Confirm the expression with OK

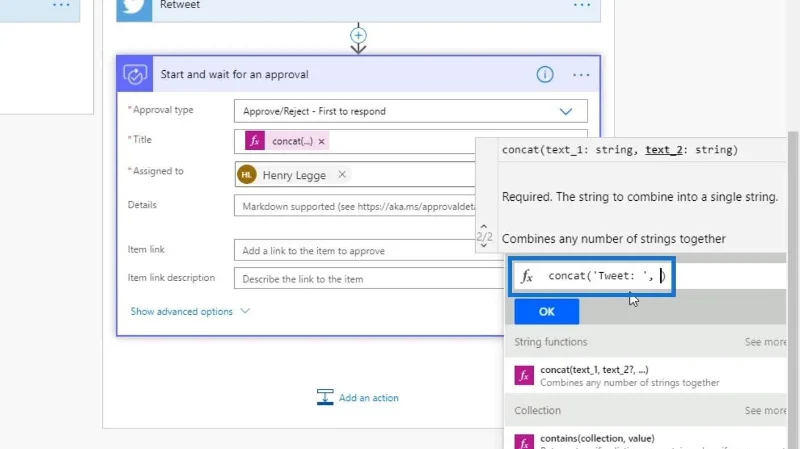pos(546,312)
